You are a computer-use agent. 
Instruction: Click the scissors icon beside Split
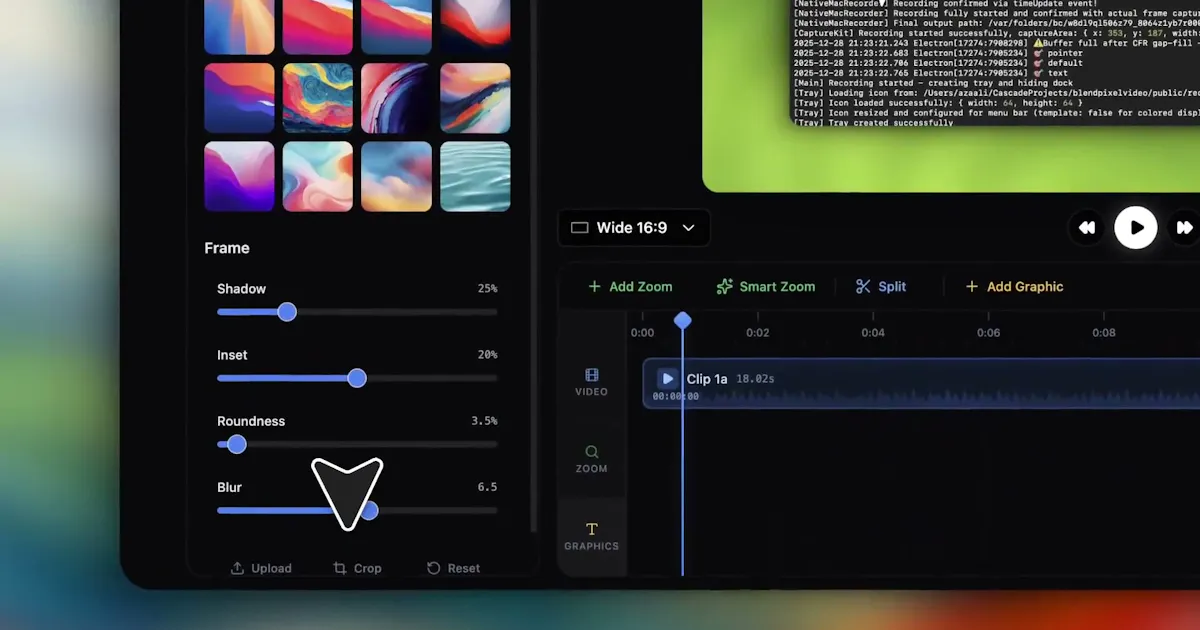coord(864,287)
